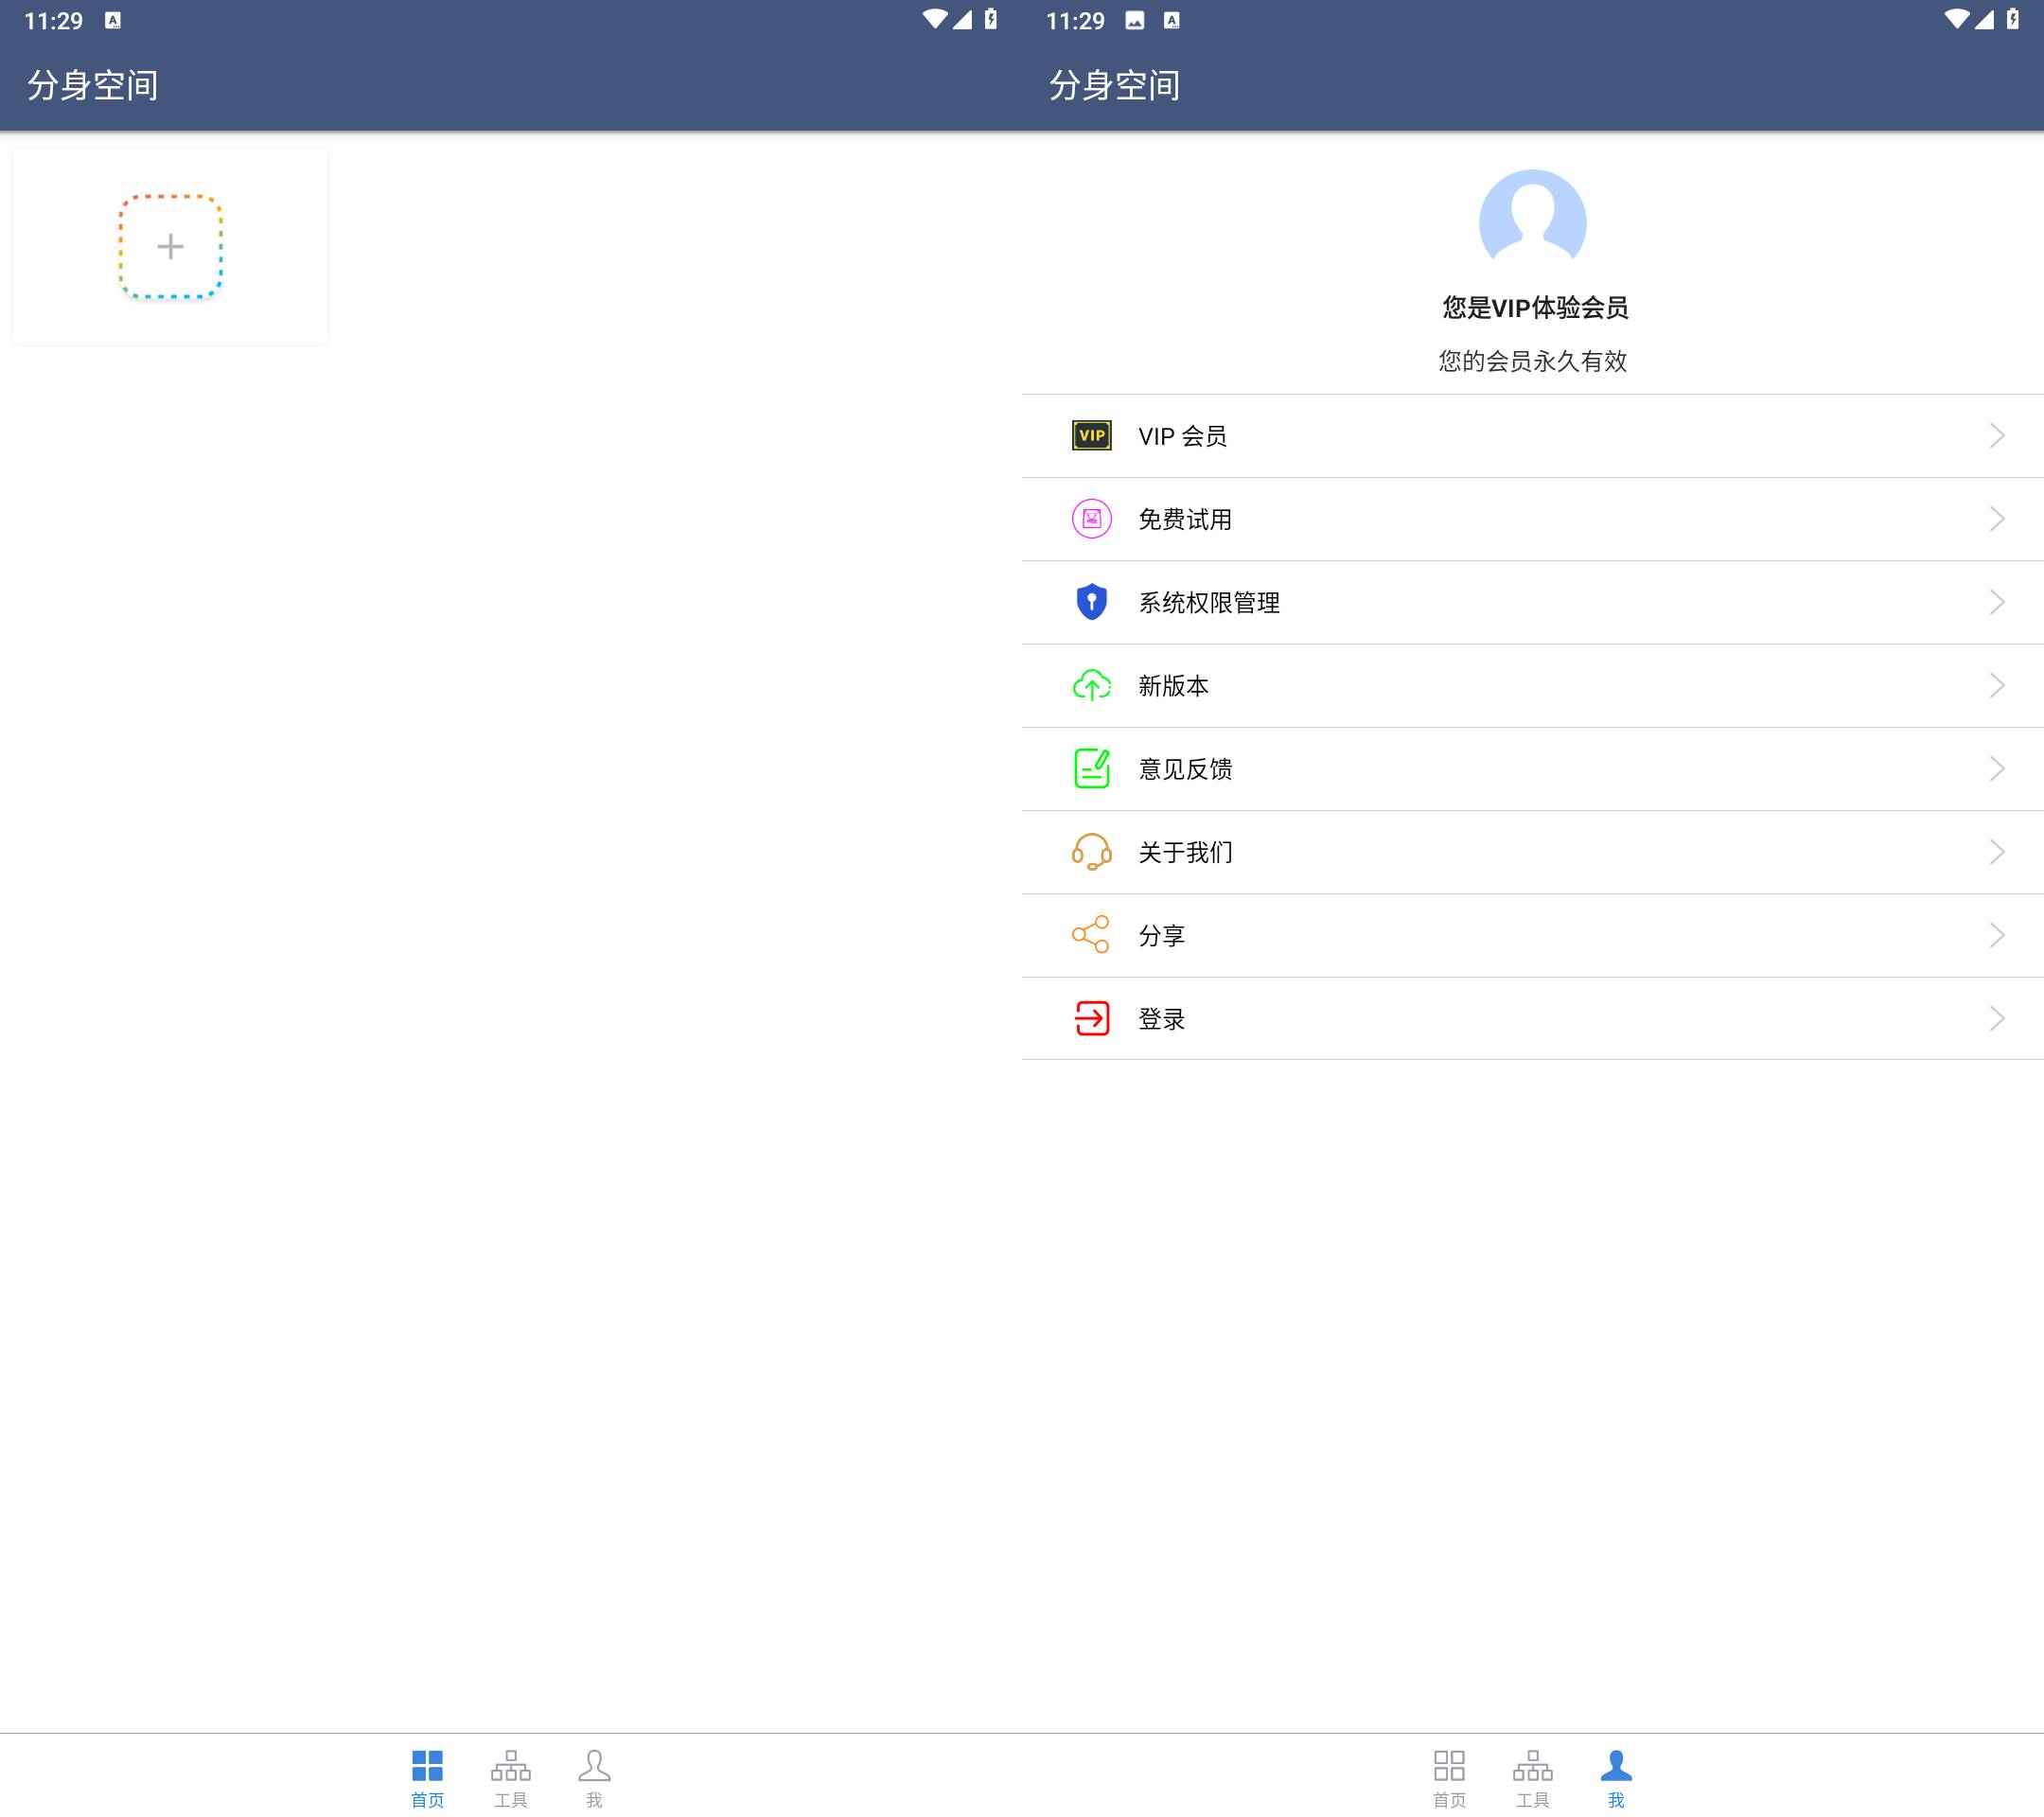The height and width of the screenshot is (1817, 2044).
Task: Click the 登录 login arrow icon
Action: tap(1091, 1019)
